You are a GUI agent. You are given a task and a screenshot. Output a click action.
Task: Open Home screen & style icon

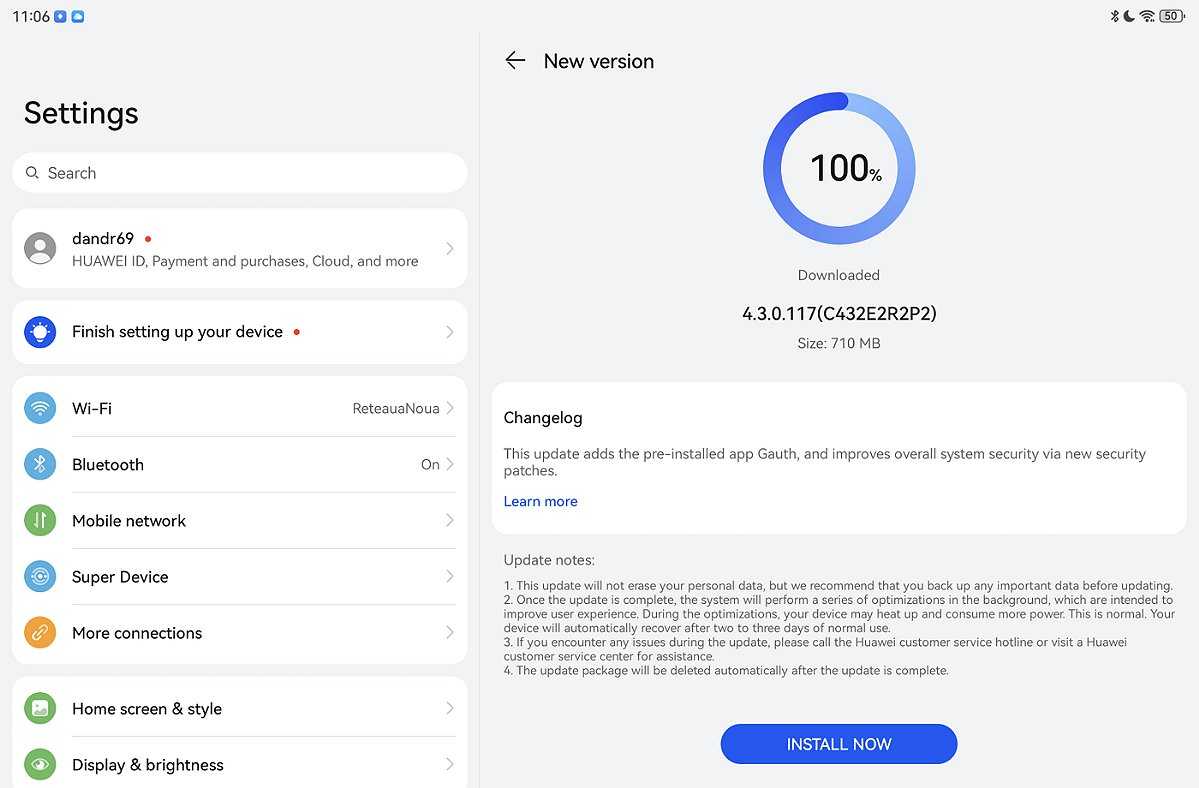click(40, 709)
